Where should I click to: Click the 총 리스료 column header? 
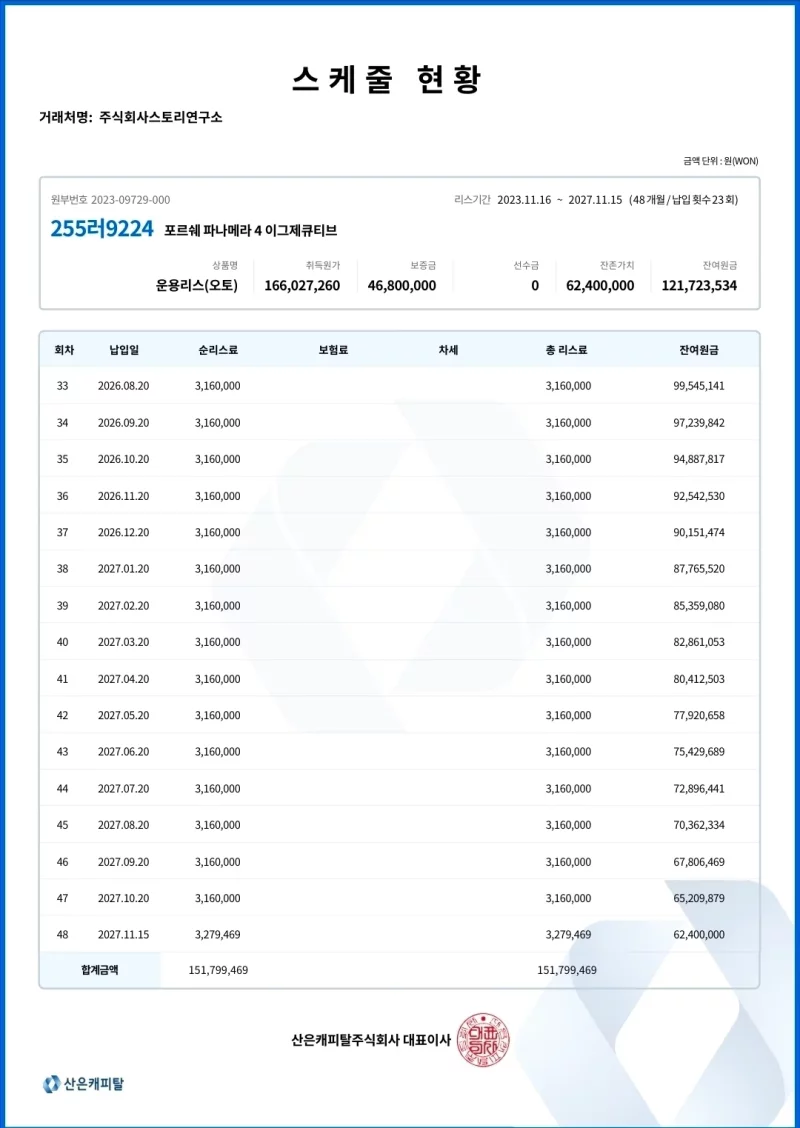tap(566, 350)
